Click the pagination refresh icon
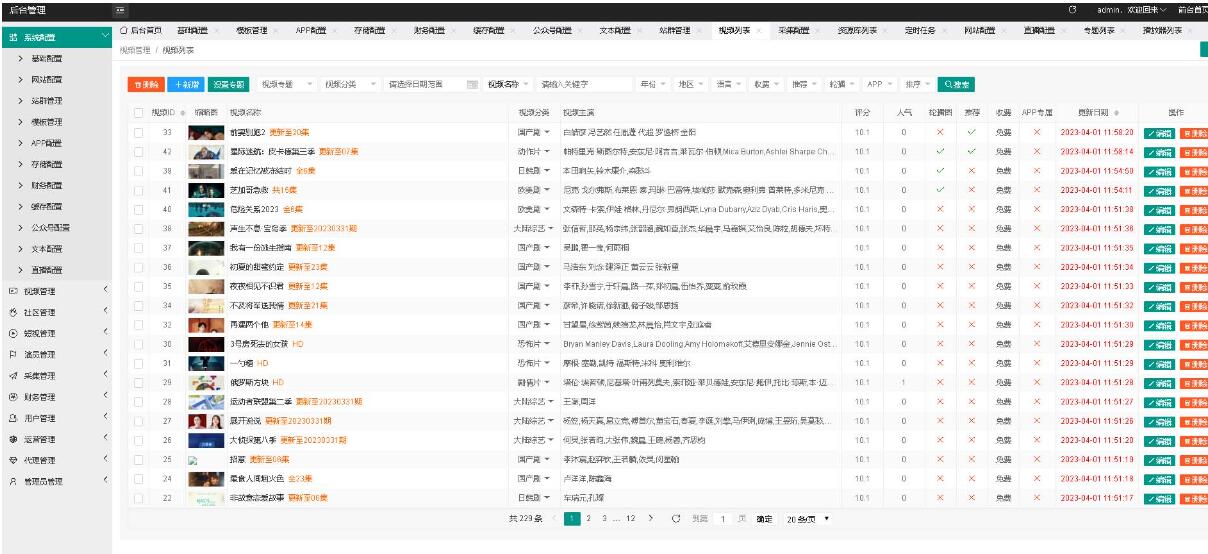 coord(675,519)
